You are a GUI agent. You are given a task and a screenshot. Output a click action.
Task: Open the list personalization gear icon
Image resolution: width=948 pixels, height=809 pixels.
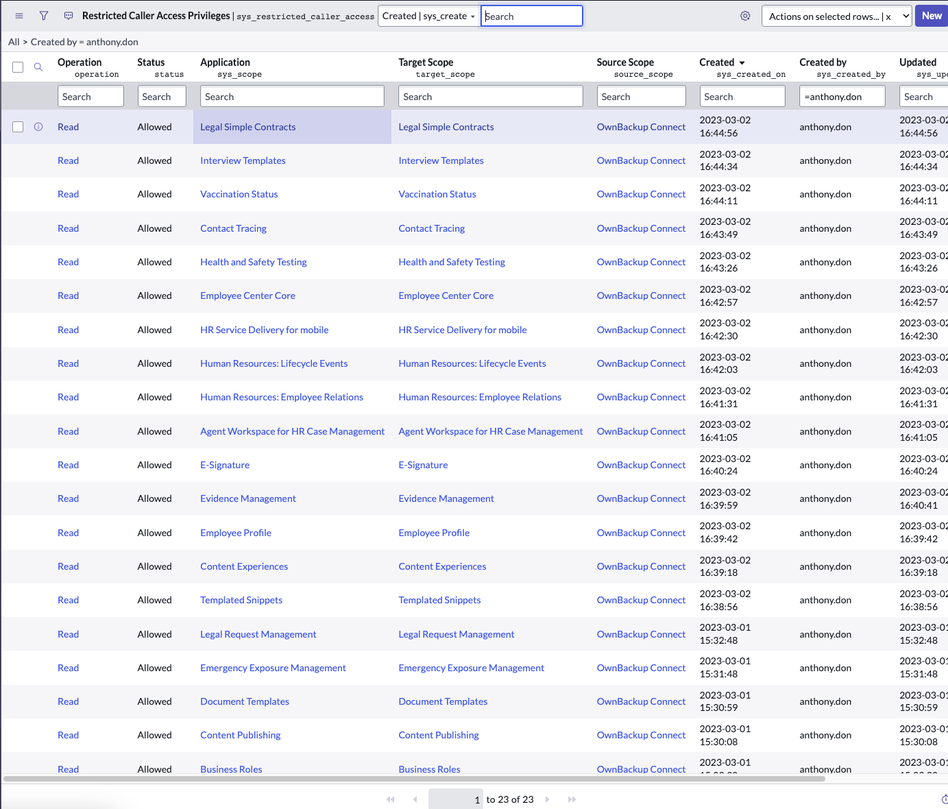(x=744, y=15)
